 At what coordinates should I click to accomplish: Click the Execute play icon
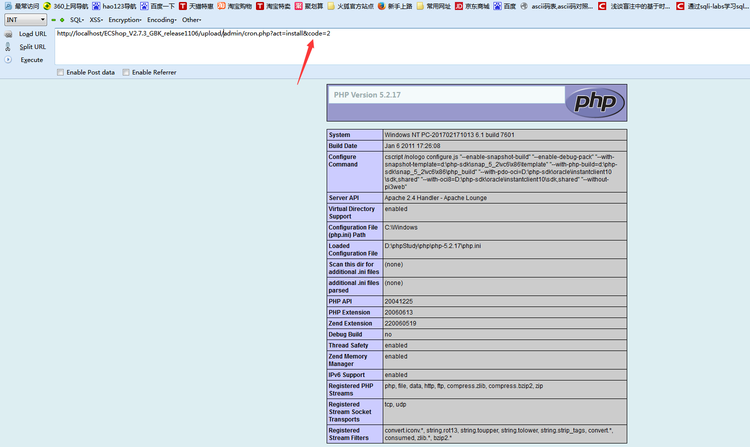pos(8,60)
